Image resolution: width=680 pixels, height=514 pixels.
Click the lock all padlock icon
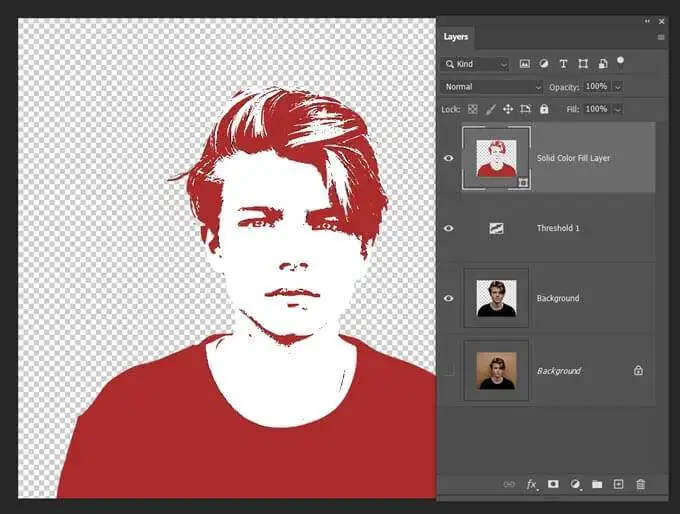pos(544,109)
